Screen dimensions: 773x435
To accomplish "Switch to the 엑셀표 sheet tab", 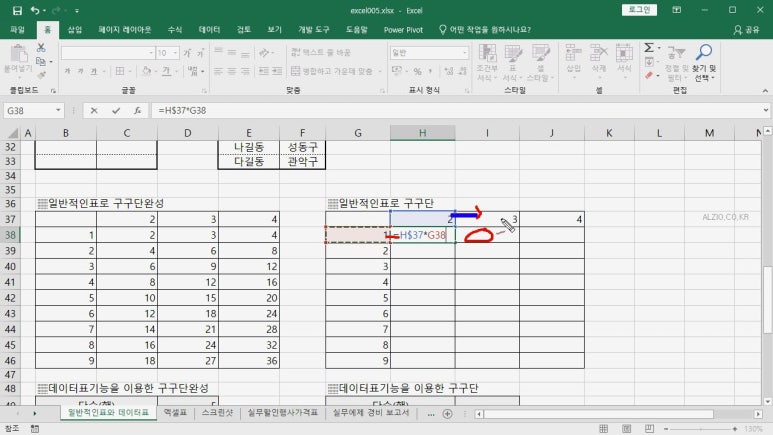I will (x=175, y=412).
